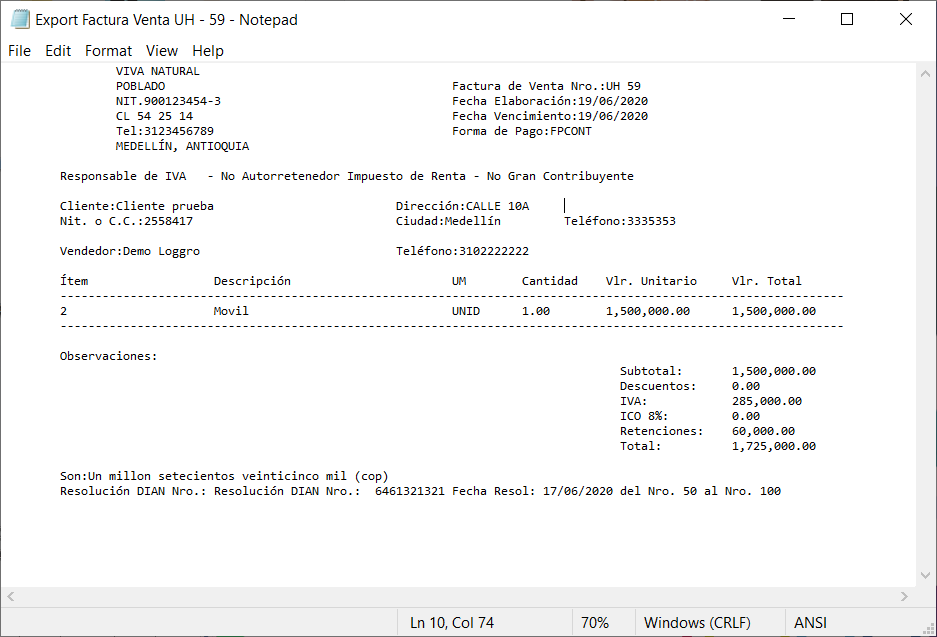Open the File menu

point(20,50)
